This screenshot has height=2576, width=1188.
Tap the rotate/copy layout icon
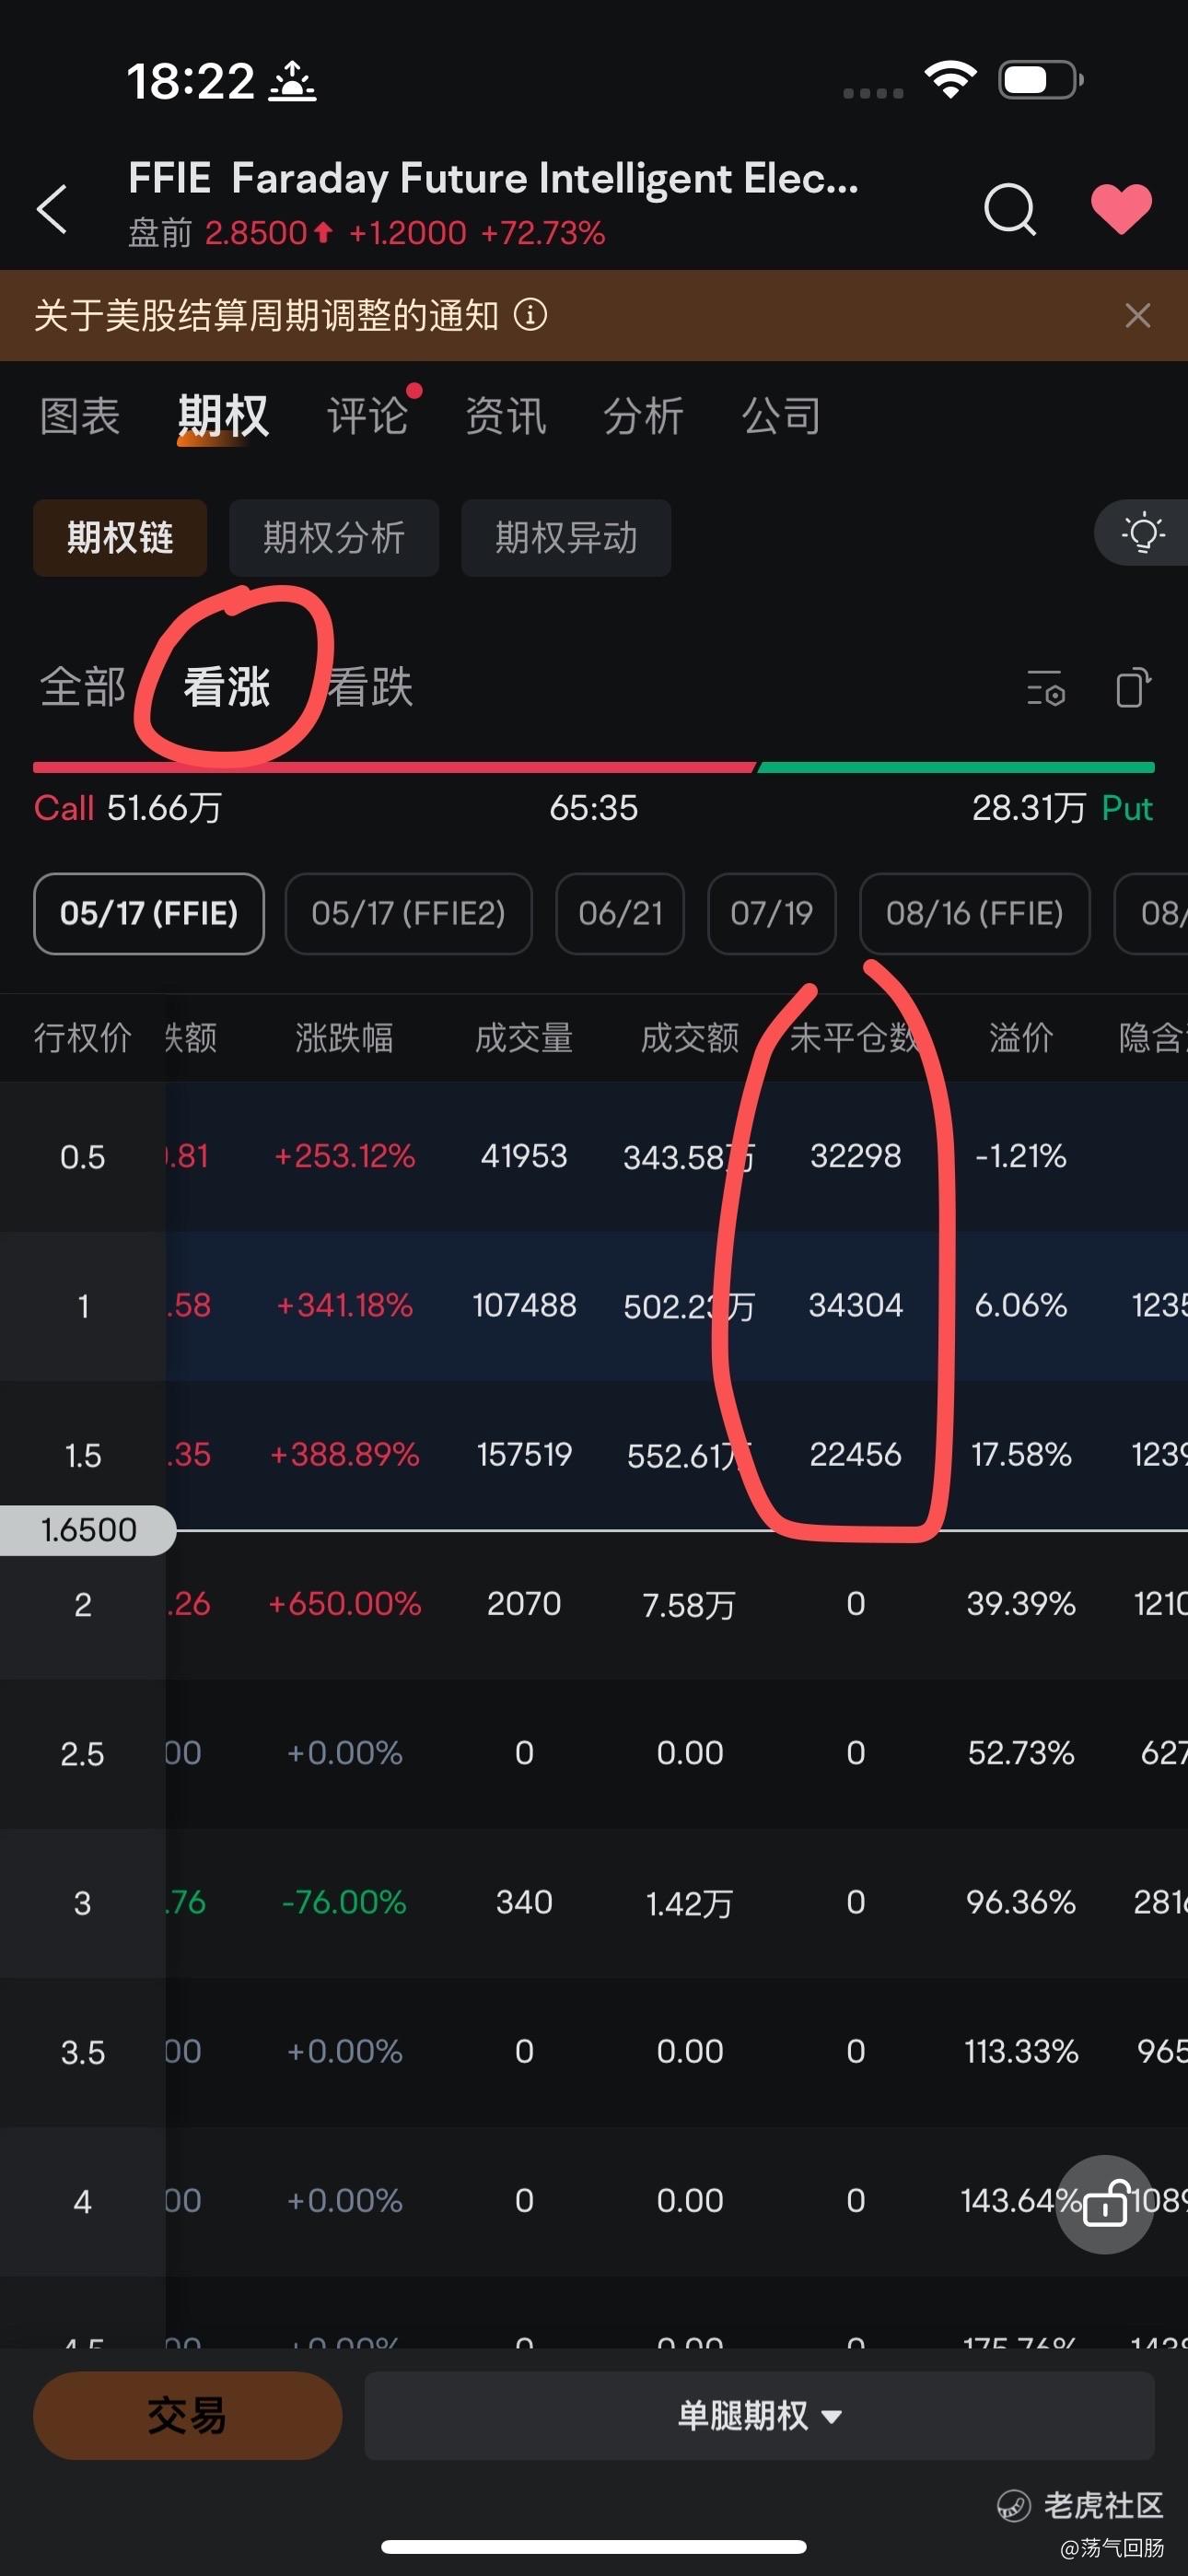pyautogui.click(x=1133, y=688)
